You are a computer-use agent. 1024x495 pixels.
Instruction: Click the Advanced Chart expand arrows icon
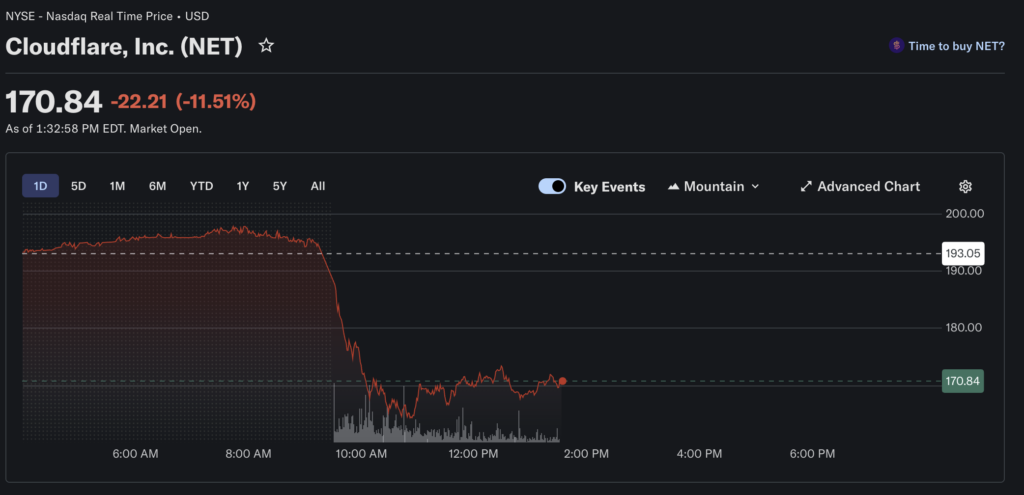click(806, 187)
